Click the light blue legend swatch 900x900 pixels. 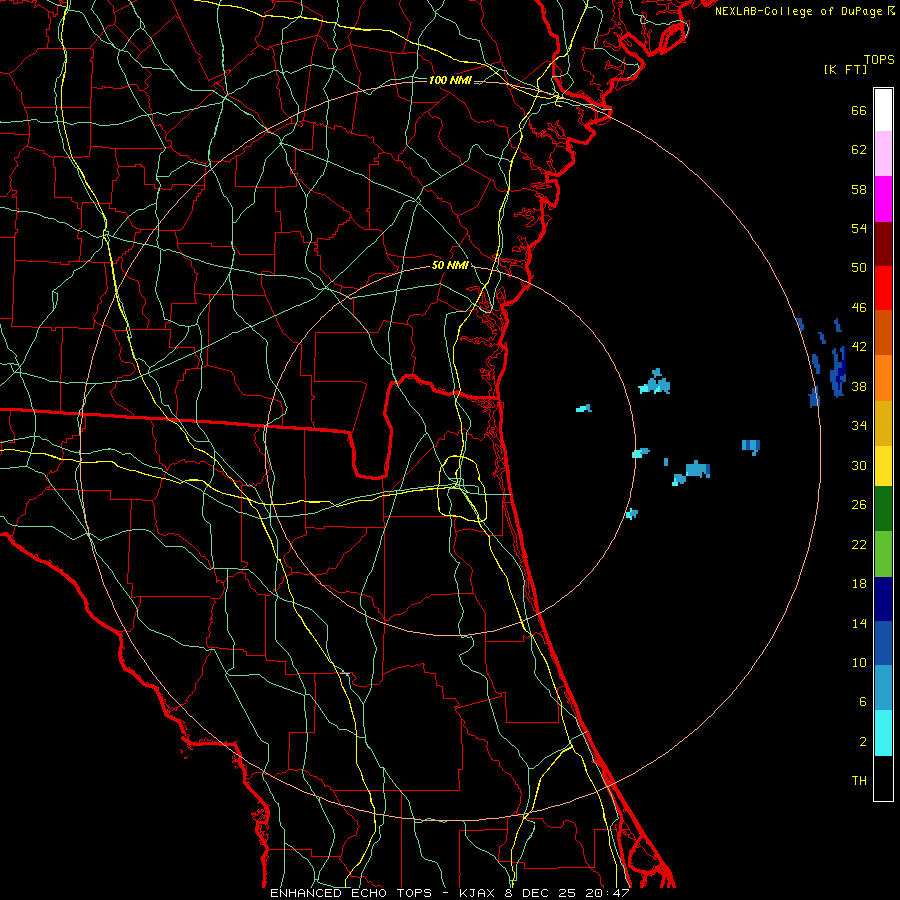pos(883,688)
